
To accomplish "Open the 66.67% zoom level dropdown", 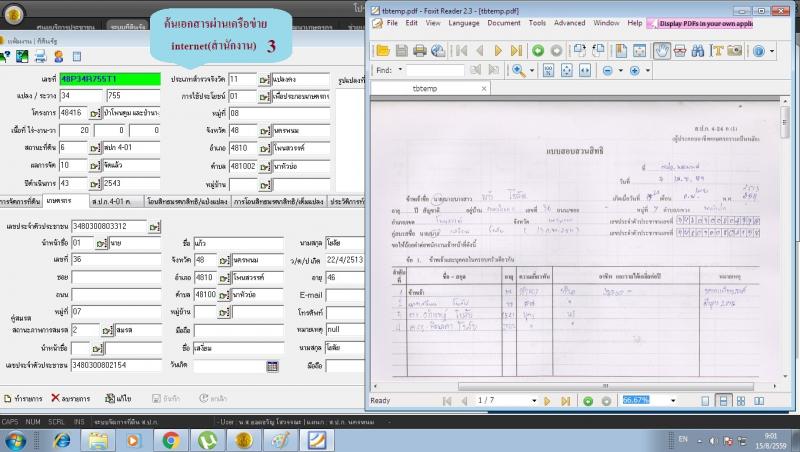I will coord(673,401).
